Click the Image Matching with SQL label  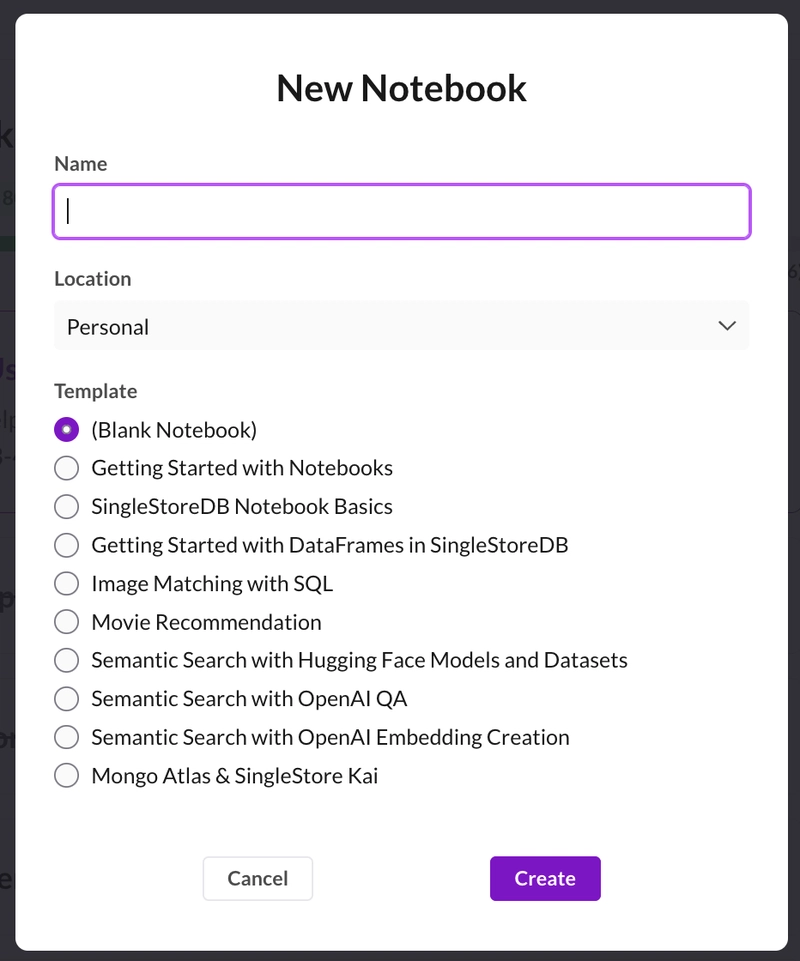[212, 583]
